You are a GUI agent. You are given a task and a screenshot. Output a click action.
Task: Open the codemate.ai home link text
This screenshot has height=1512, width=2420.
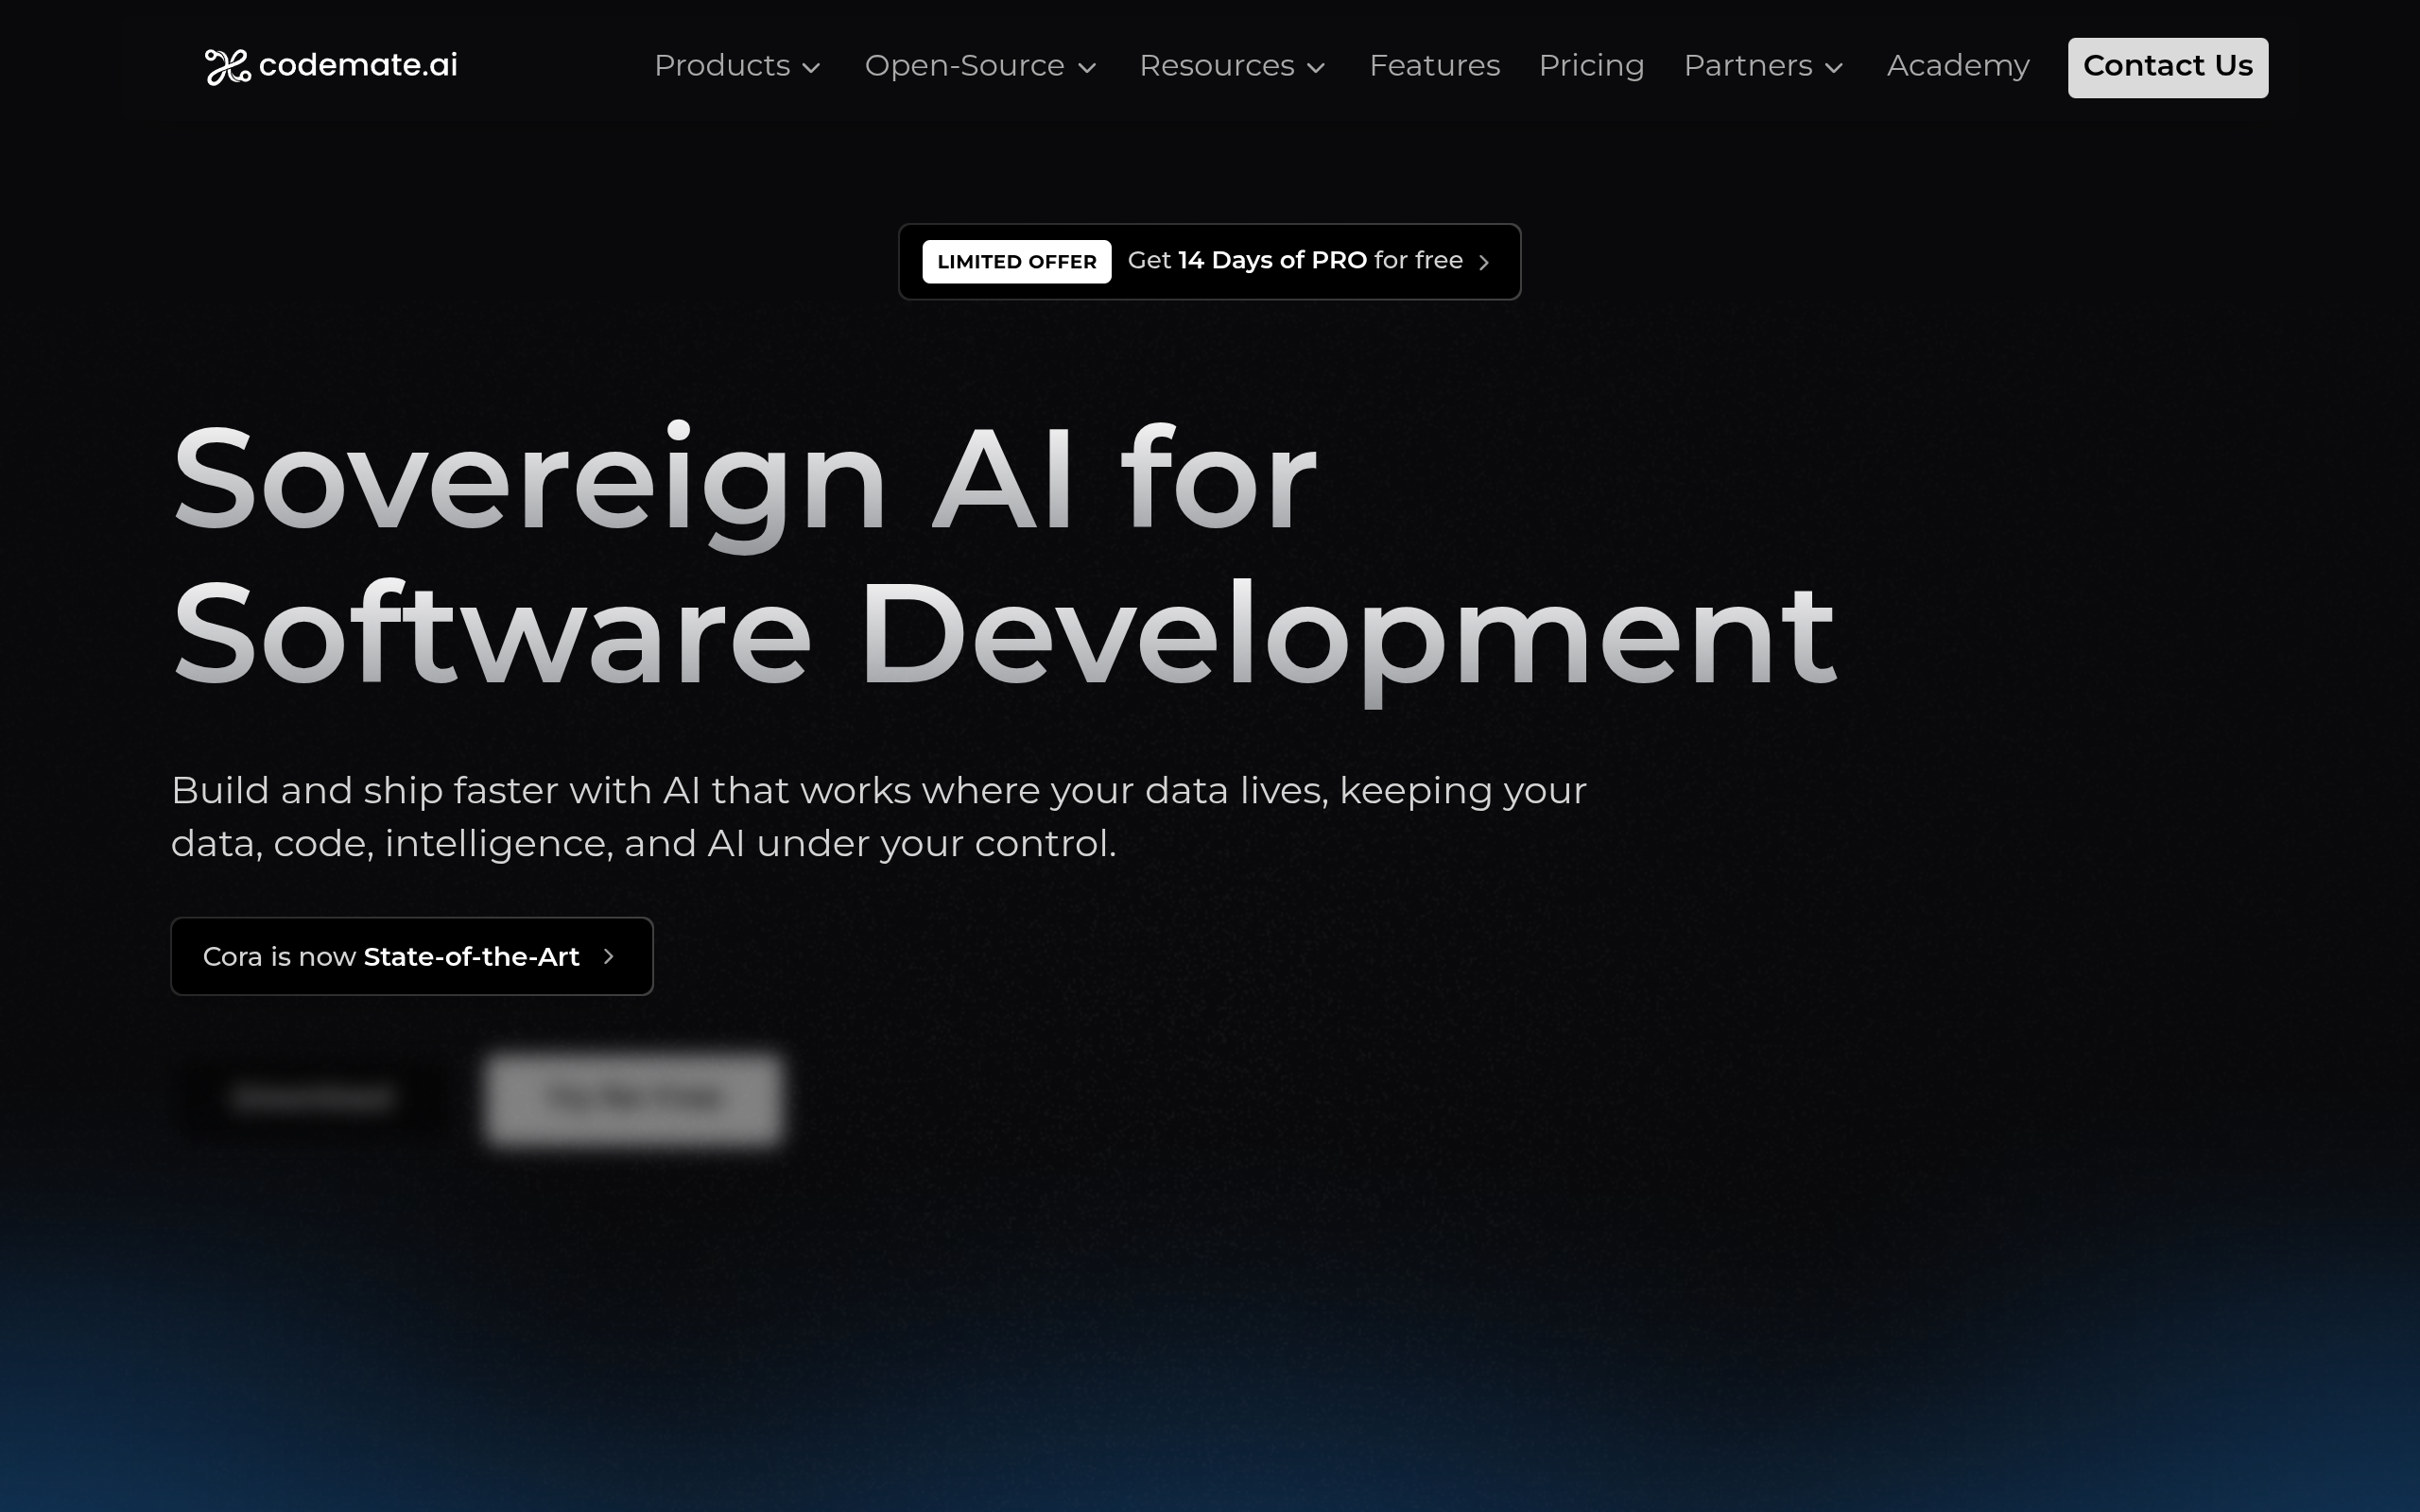[358, 65]
